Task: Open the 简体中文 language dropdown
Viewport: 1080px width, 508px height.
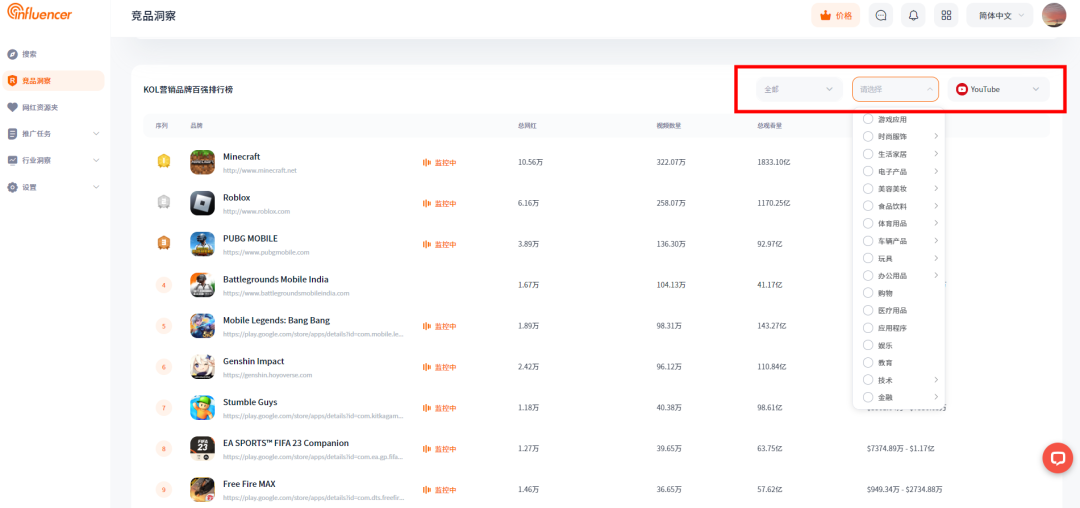Action: (x=1000, y=15)
